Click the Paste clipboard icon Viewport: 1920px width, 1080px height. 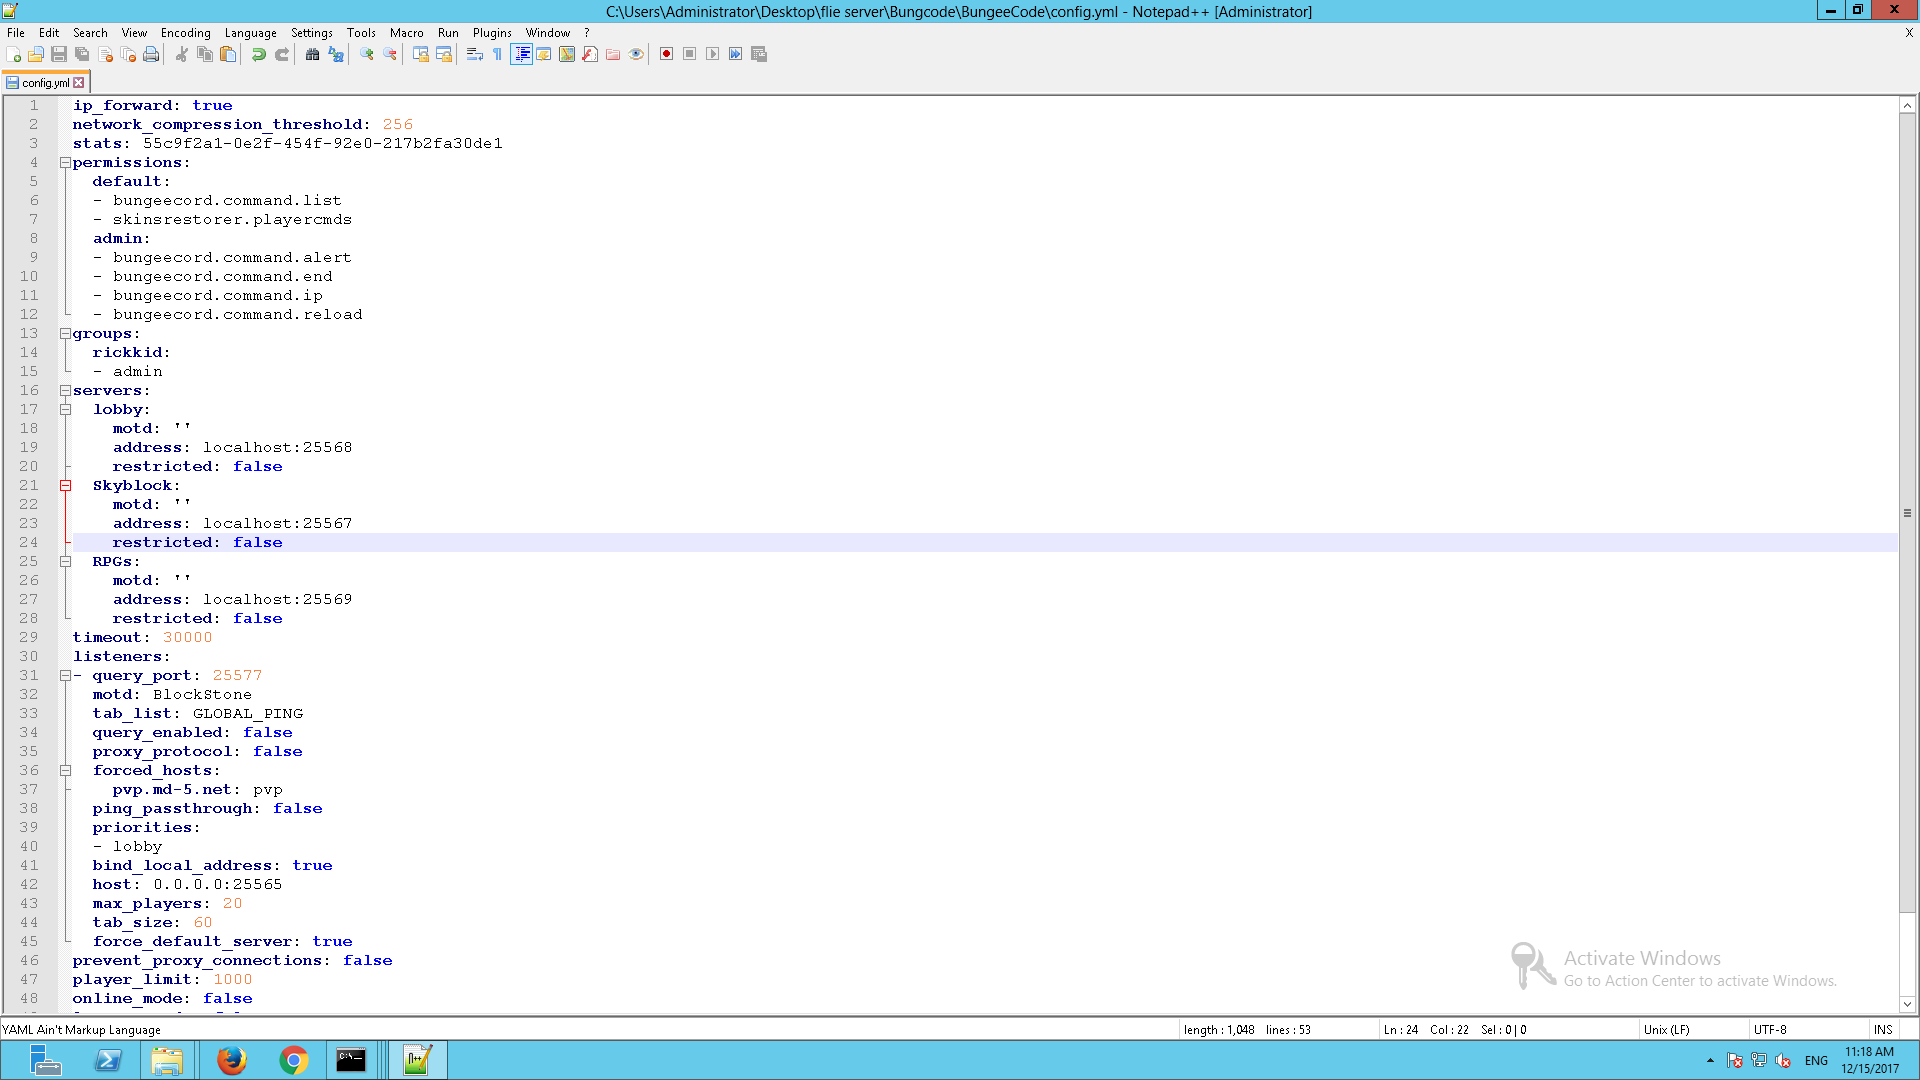(228, 54)
